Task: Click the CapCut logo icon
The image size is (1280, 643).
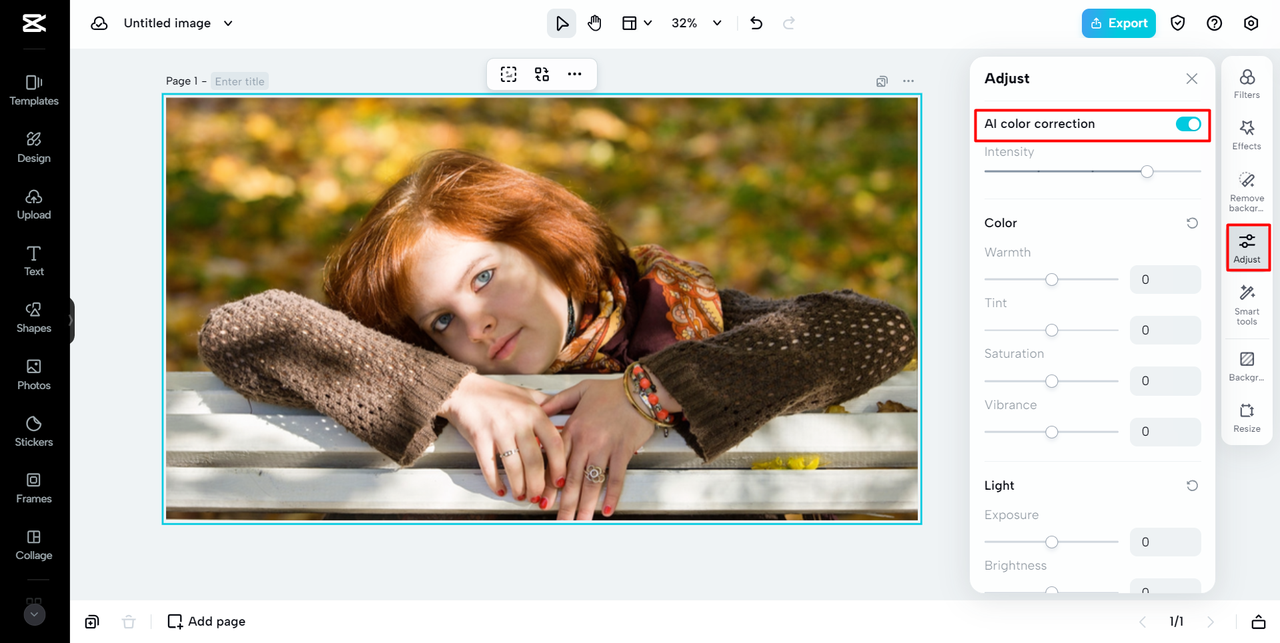Action: pos(34,23)
